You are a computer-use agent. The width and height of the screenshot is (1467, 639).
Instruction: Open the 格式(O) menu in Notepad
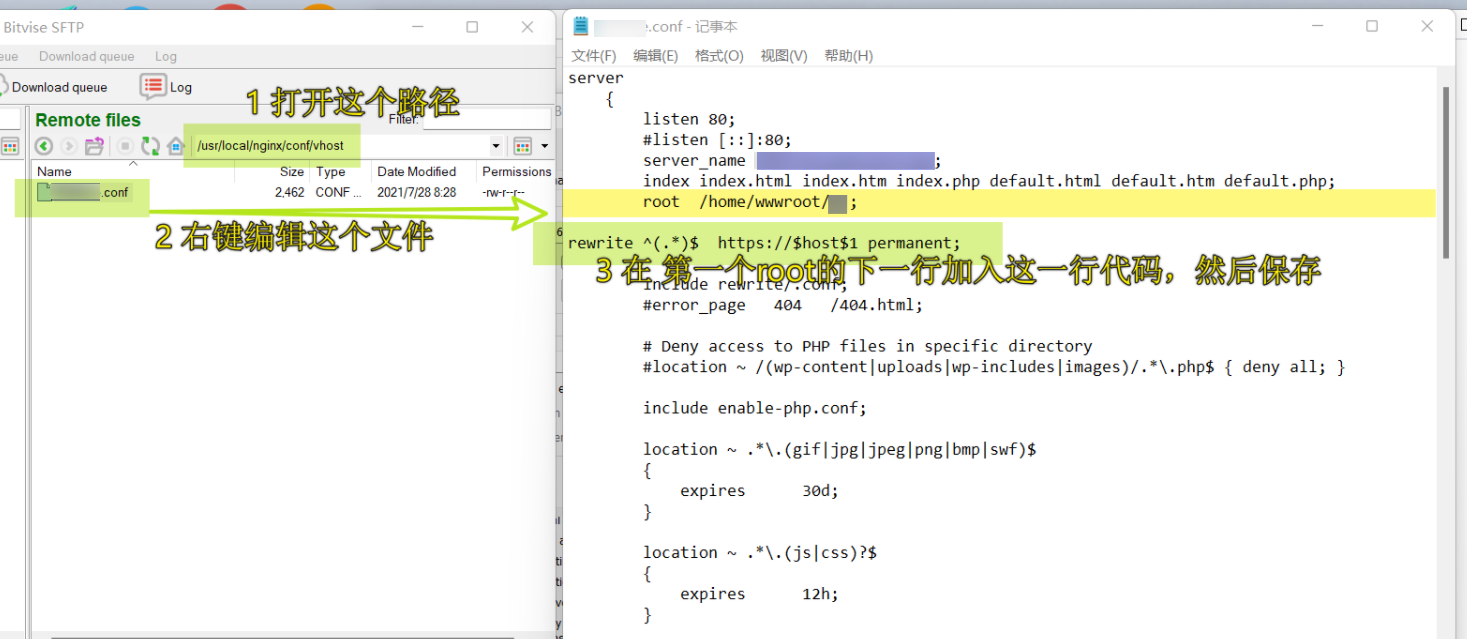click(719, 56)
